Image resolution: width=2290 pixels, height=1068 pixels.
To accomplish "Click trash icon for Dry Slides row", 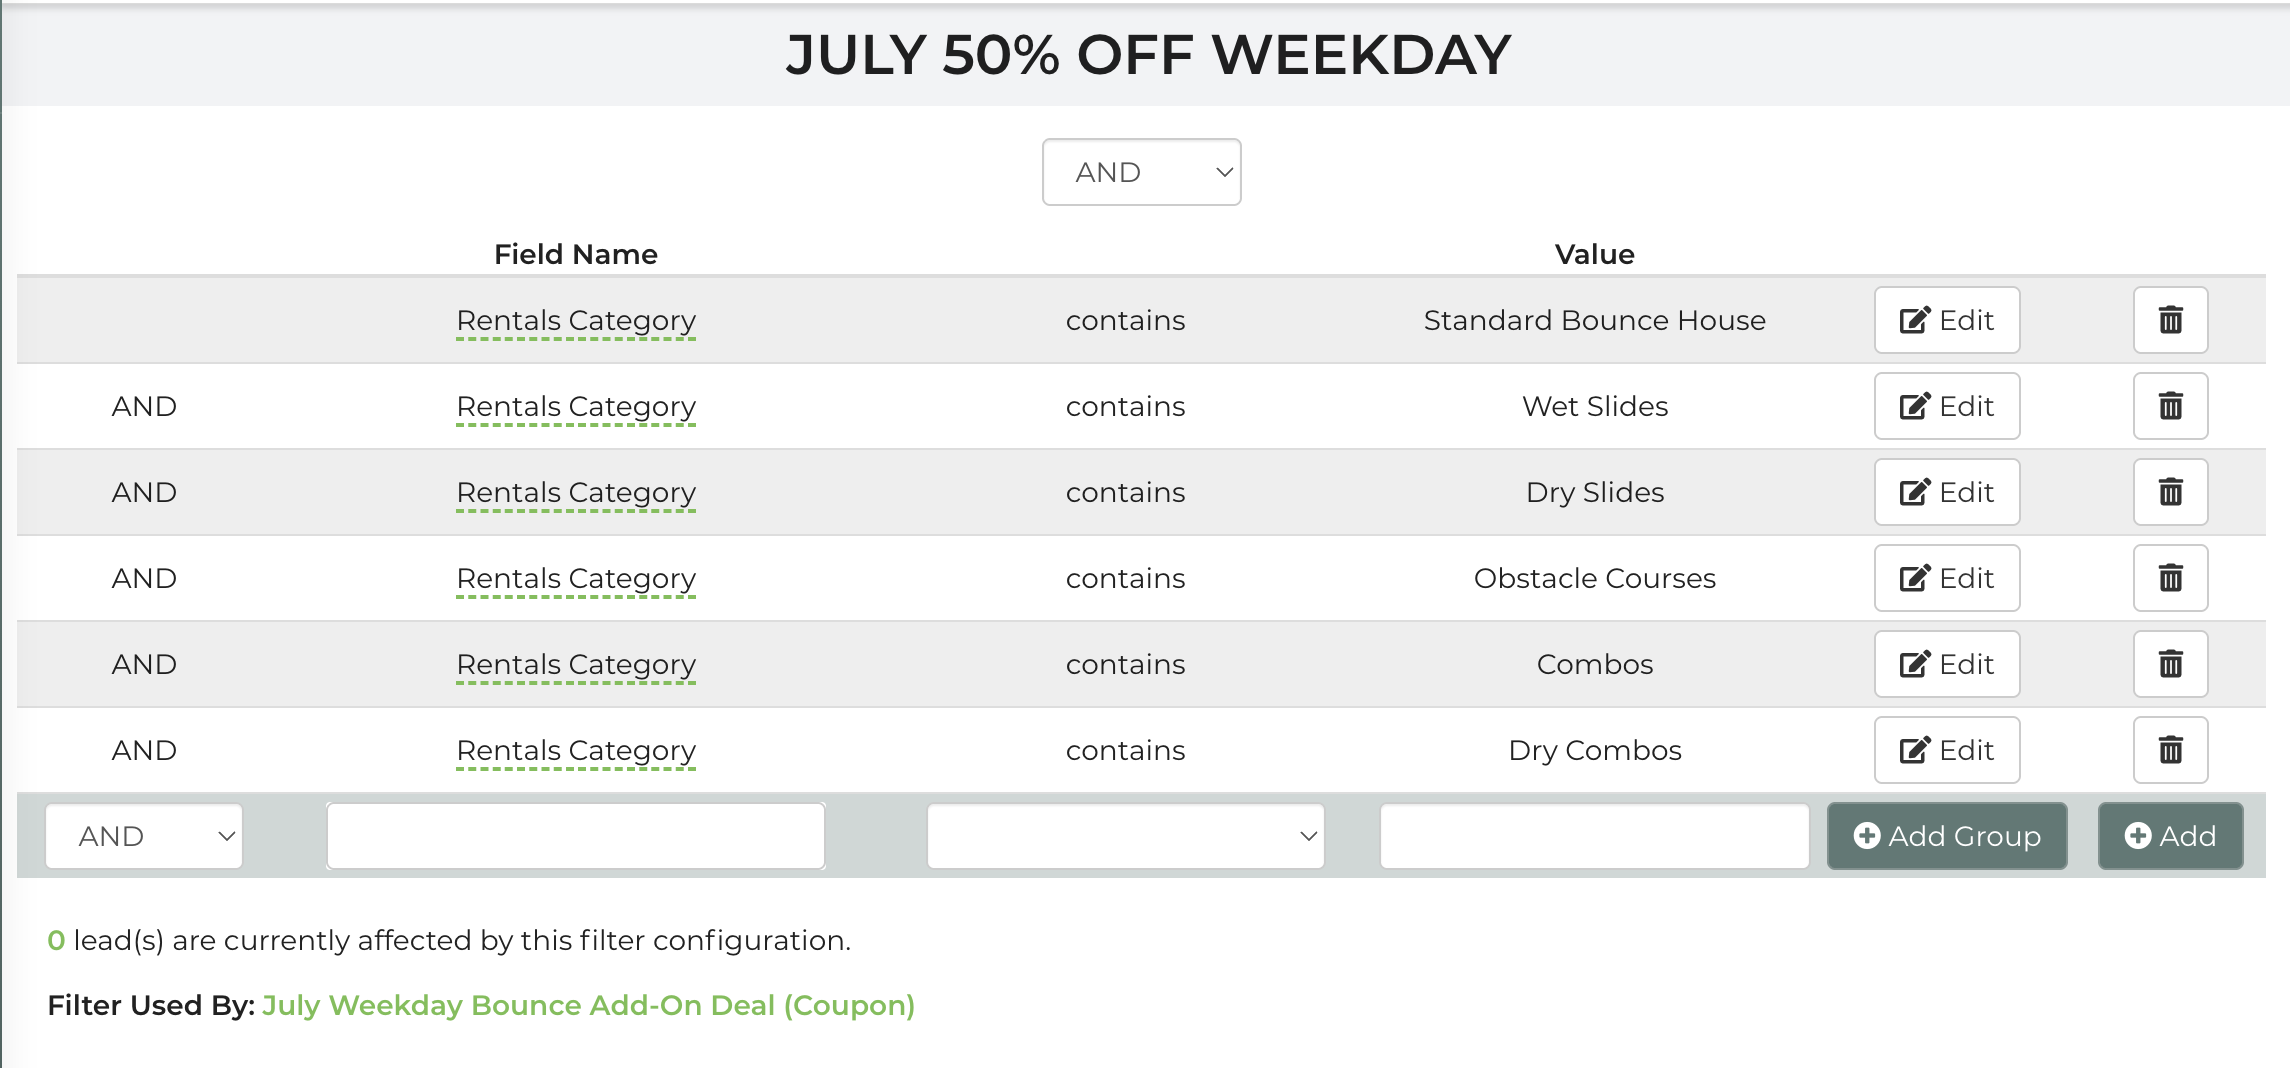I will 2170,492.
